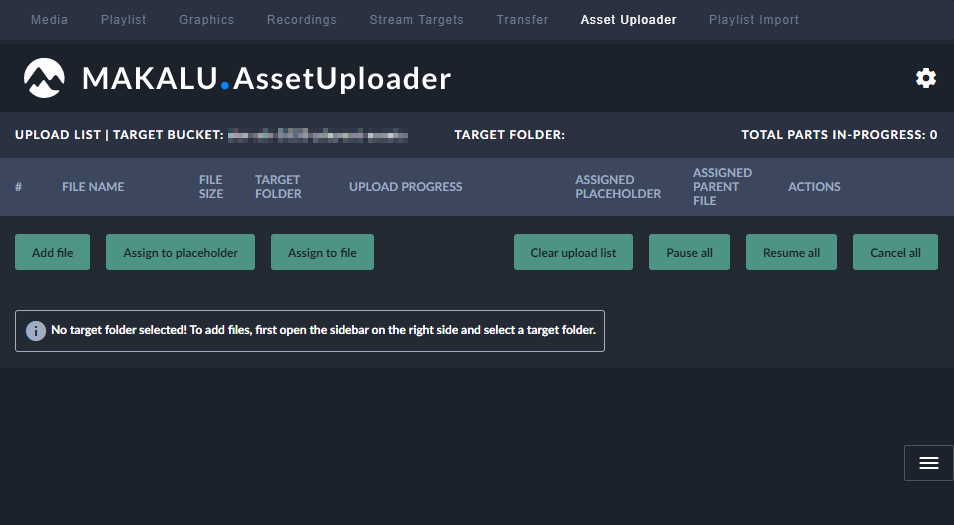954x525 pixels.
Task: Go to the Recordings tab
Action: pos(302,19)
